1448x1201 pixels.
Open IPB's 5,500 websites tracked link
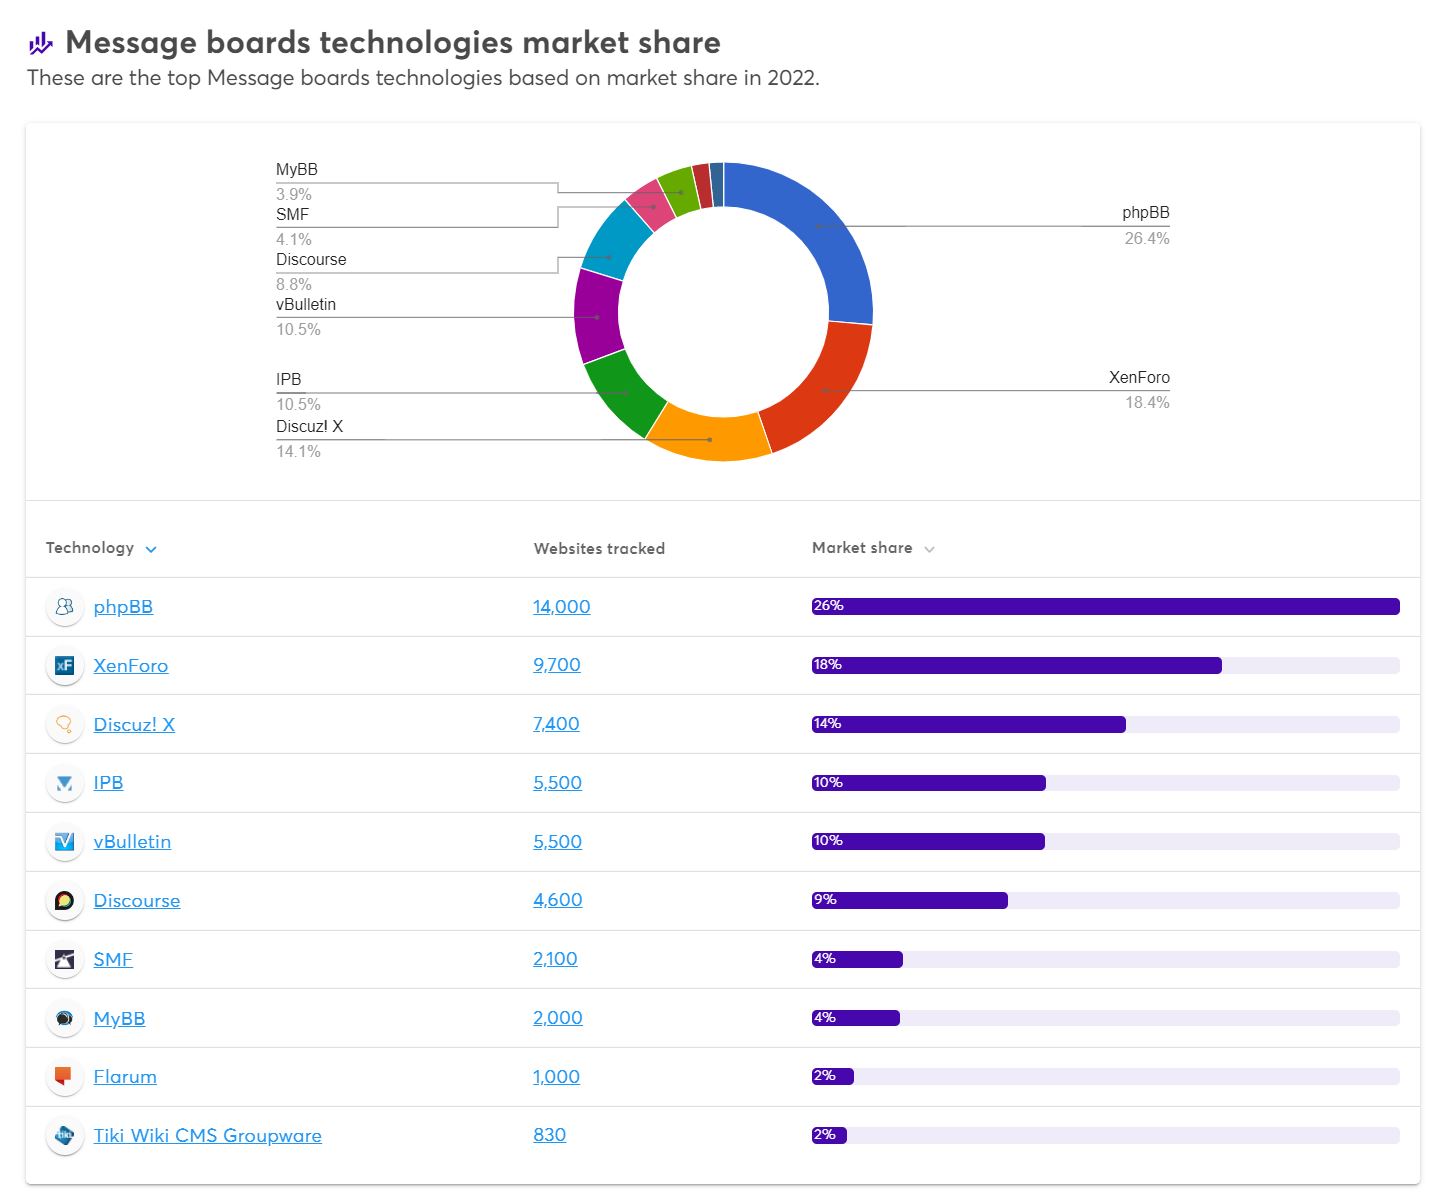557,783
